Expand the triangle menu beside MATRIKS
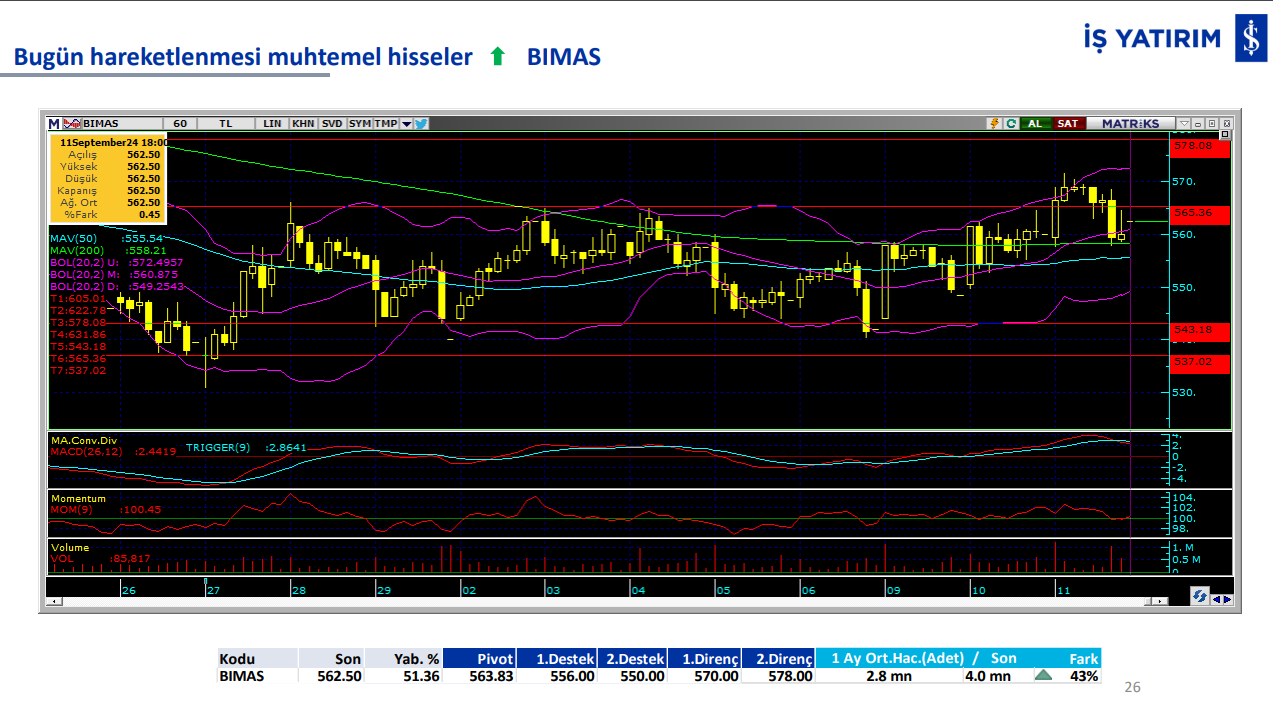1273x711 pixels. (x=1184, y=124)
